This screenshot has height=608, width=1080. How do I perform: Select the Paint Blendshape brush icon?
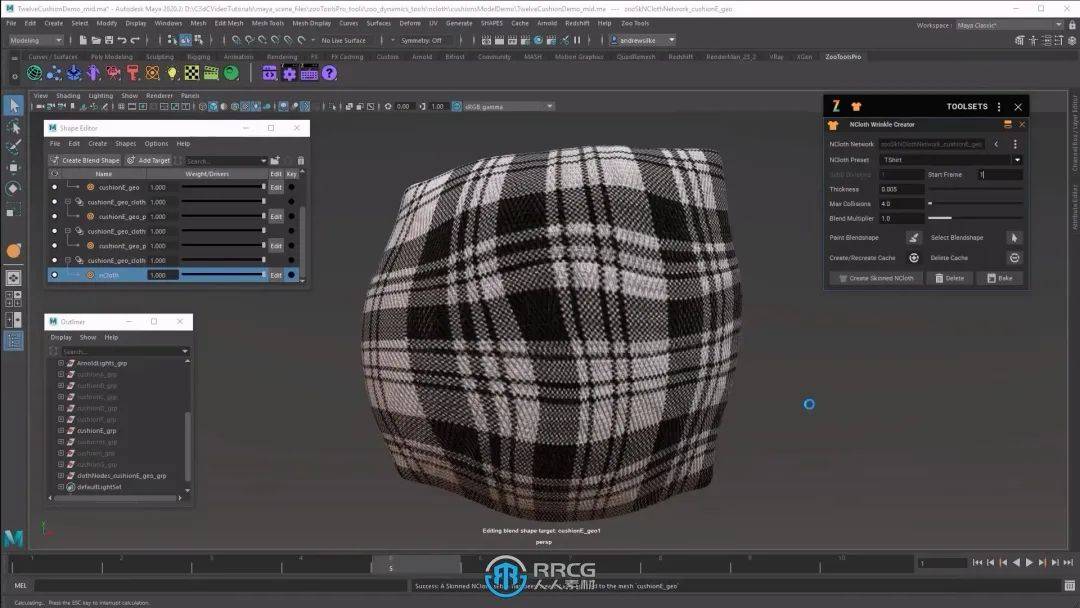[x=915, y=238]
